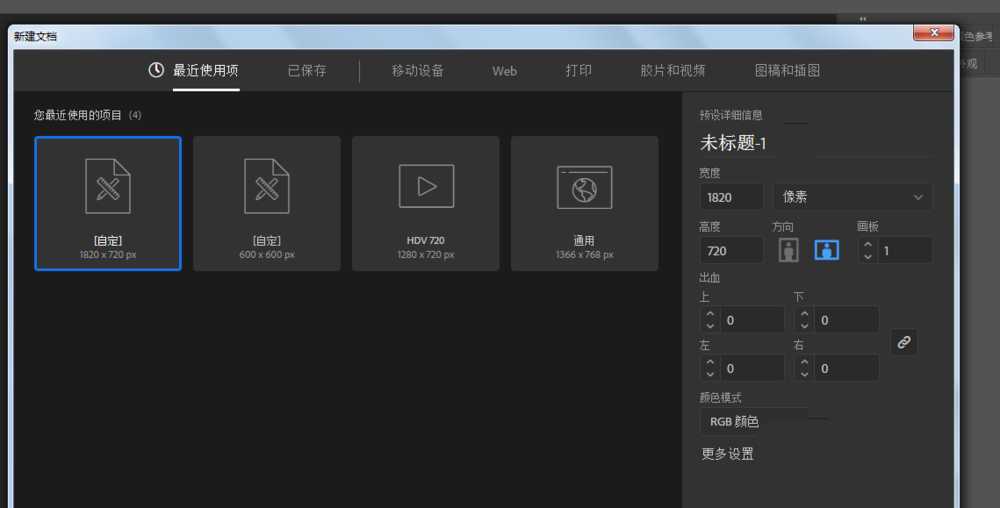Switch to the Web tab
This screenshot has height=508, width=1000.
pos(504,71)
